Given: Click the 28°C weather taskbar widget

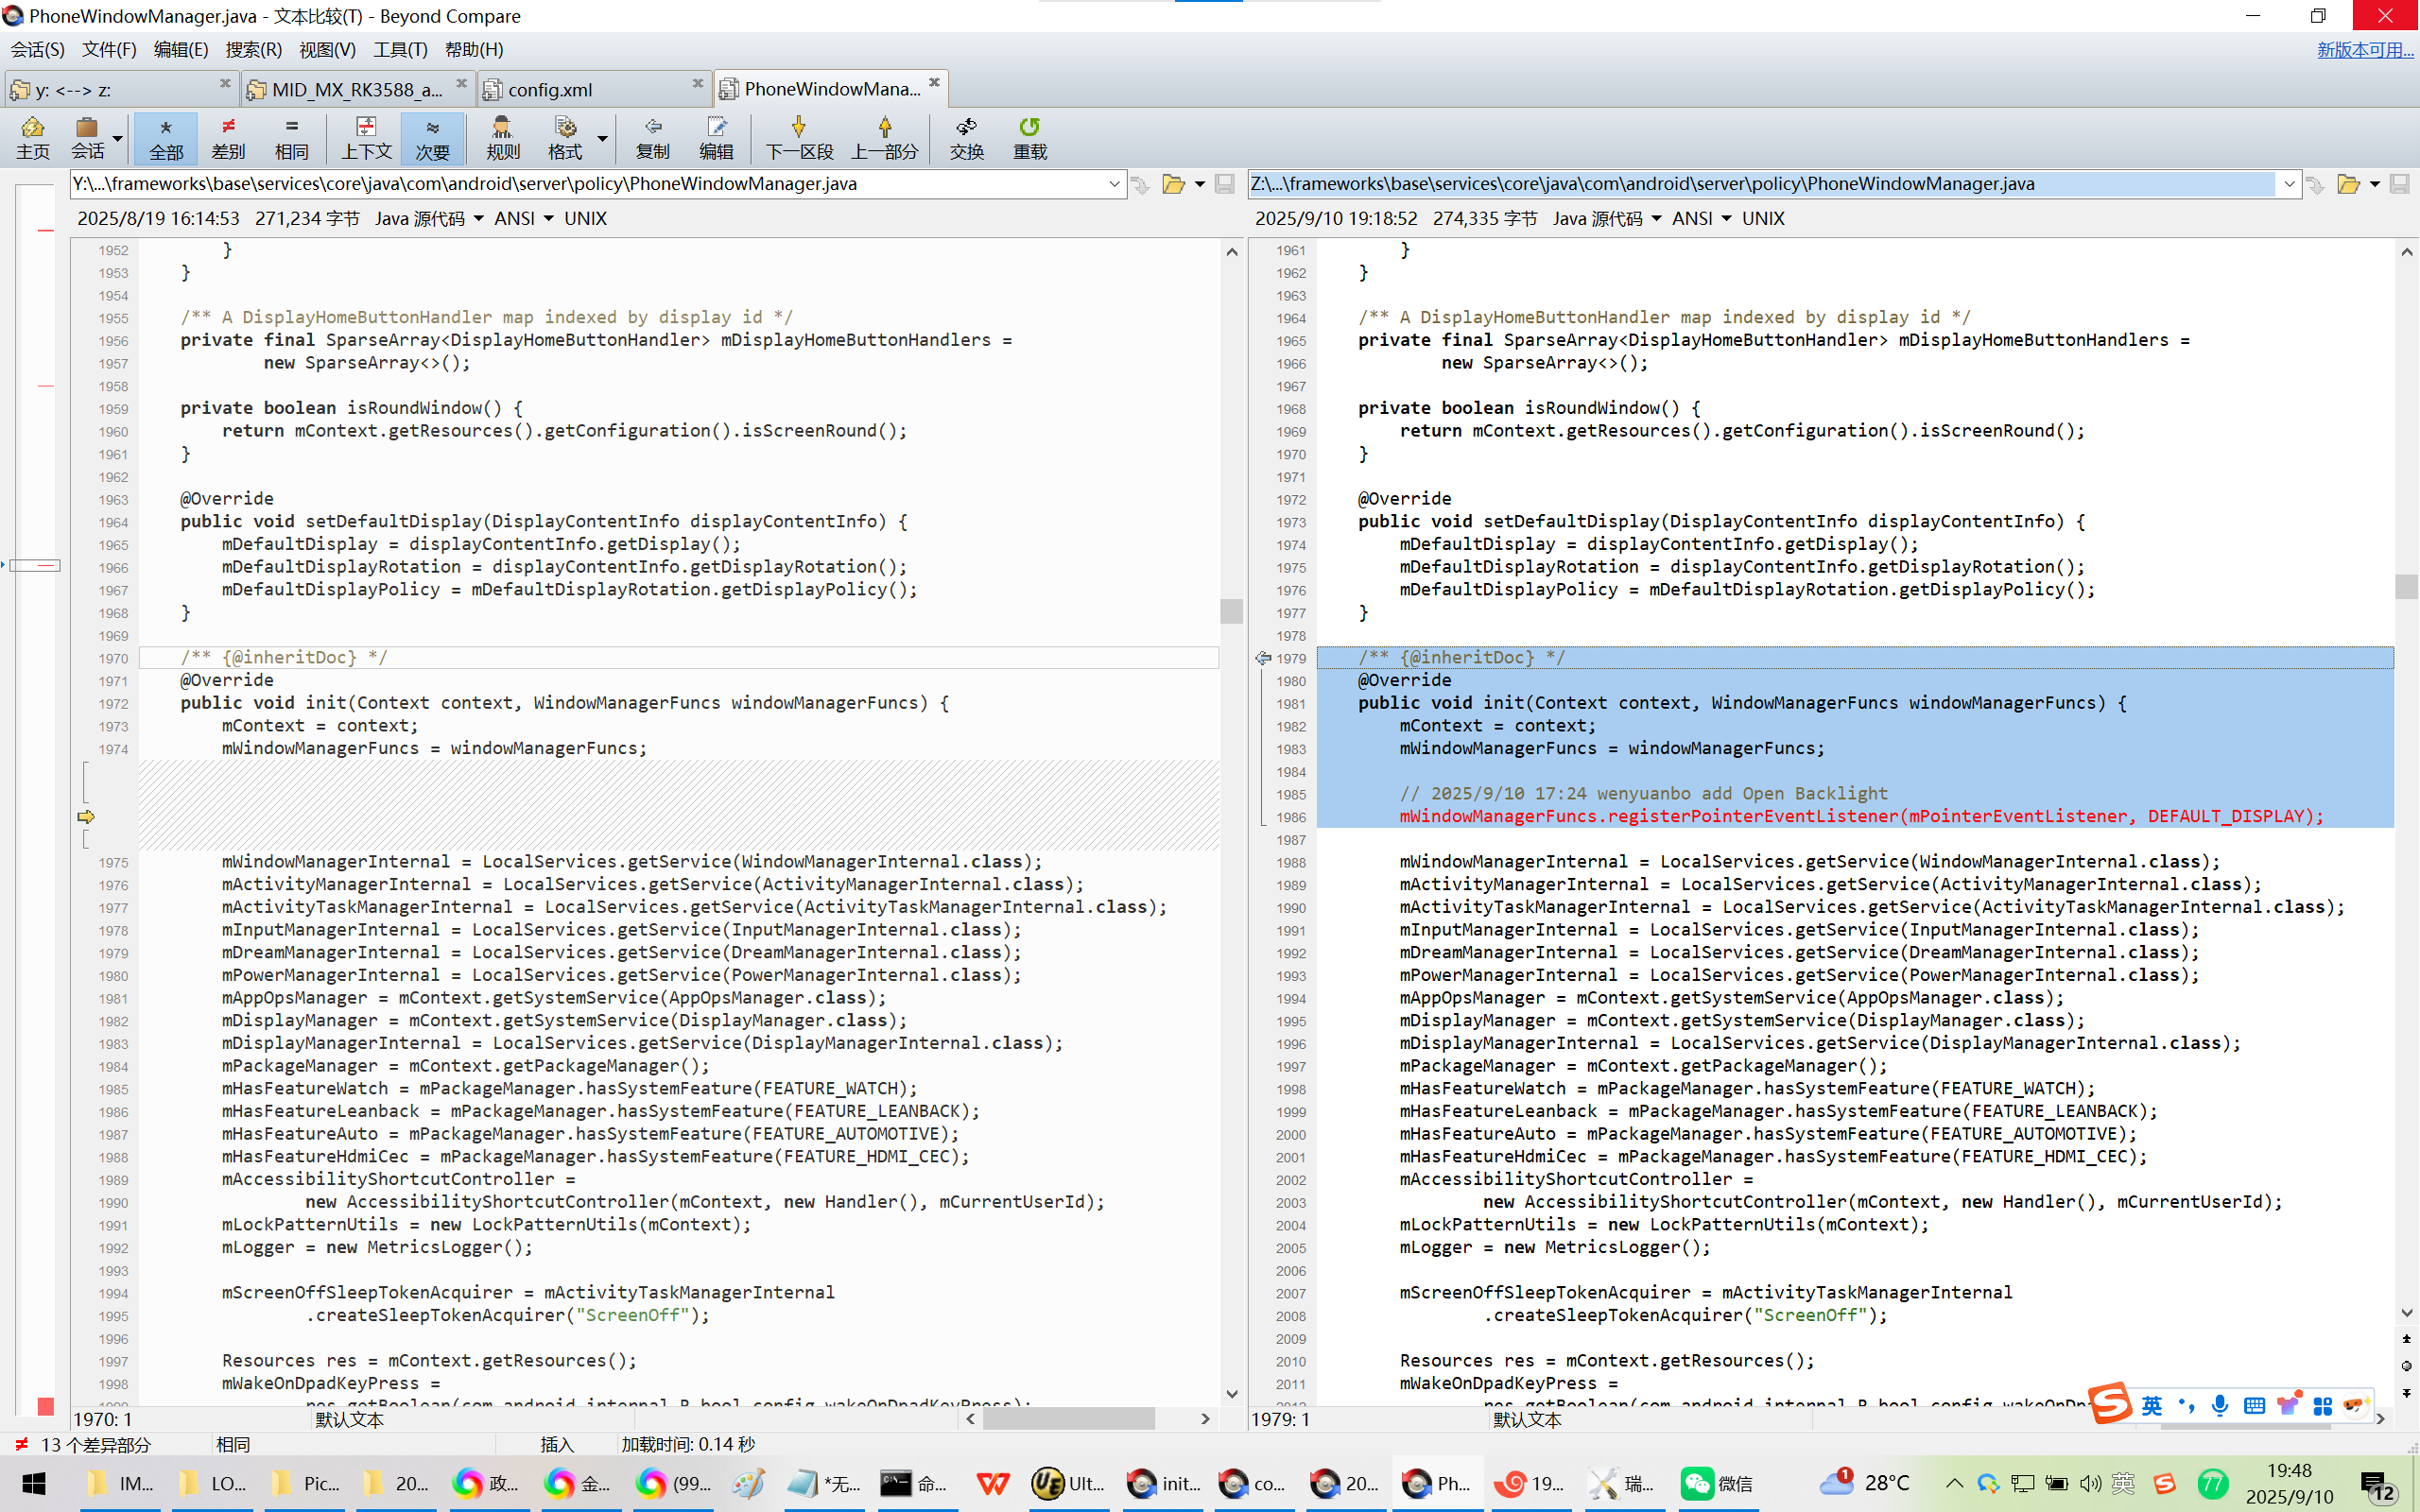Looking at the screenshot, I should coord(1866,1484).
